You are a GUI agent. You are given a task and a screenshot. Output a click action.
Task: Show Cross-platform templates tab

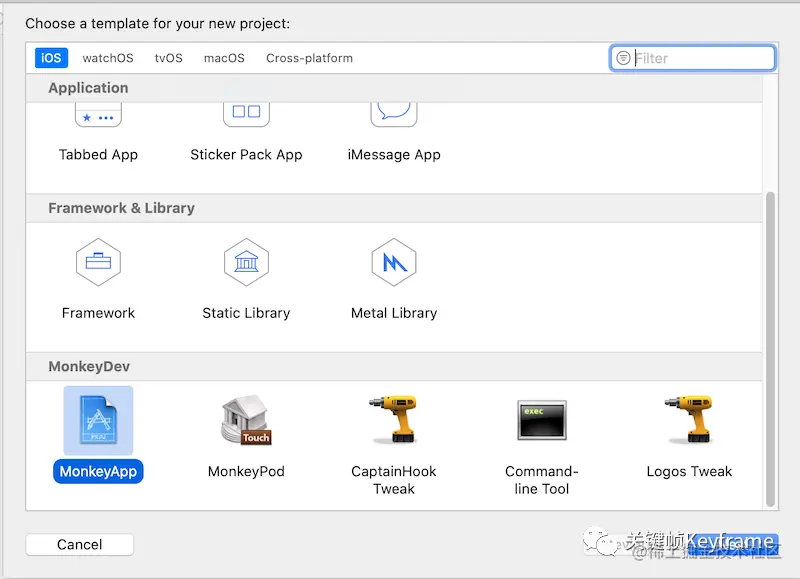tap(309, 58)
